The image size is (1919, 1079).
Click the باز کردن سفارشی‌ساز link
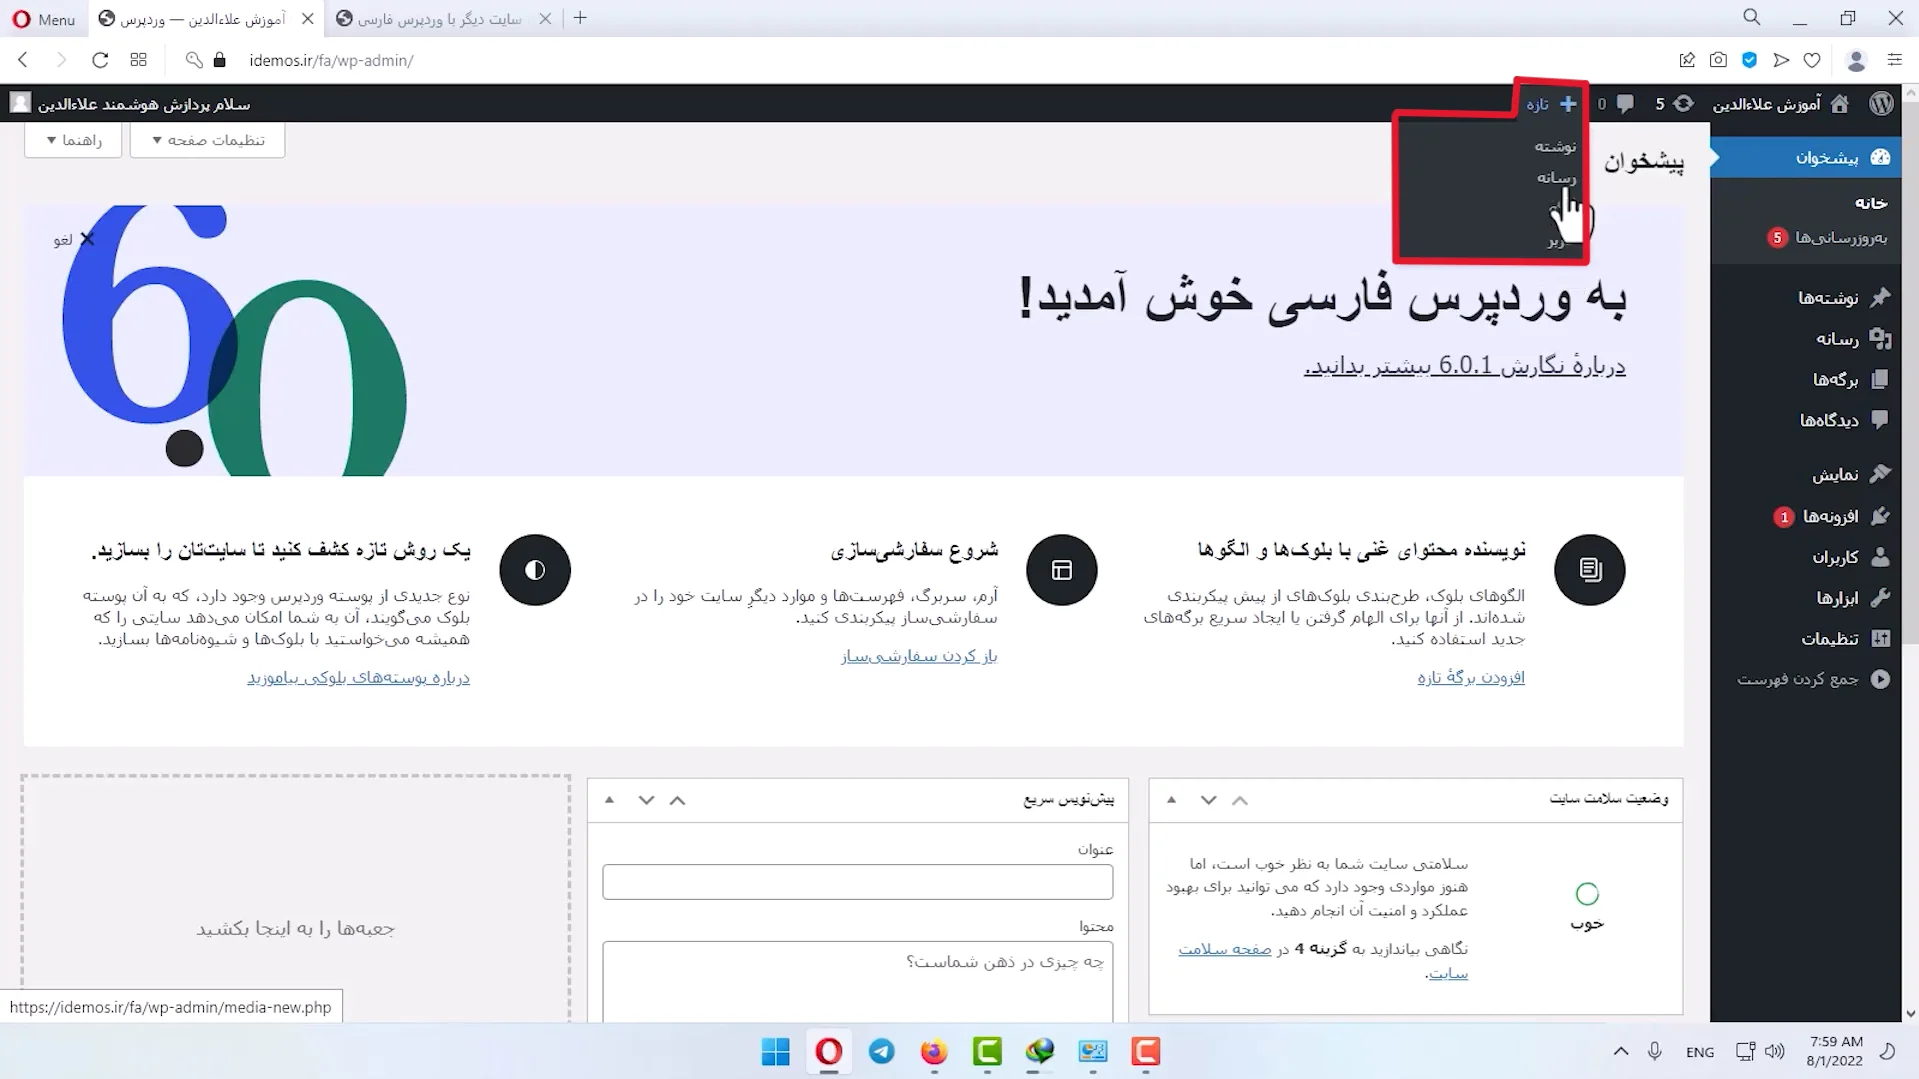click(919, 656)
